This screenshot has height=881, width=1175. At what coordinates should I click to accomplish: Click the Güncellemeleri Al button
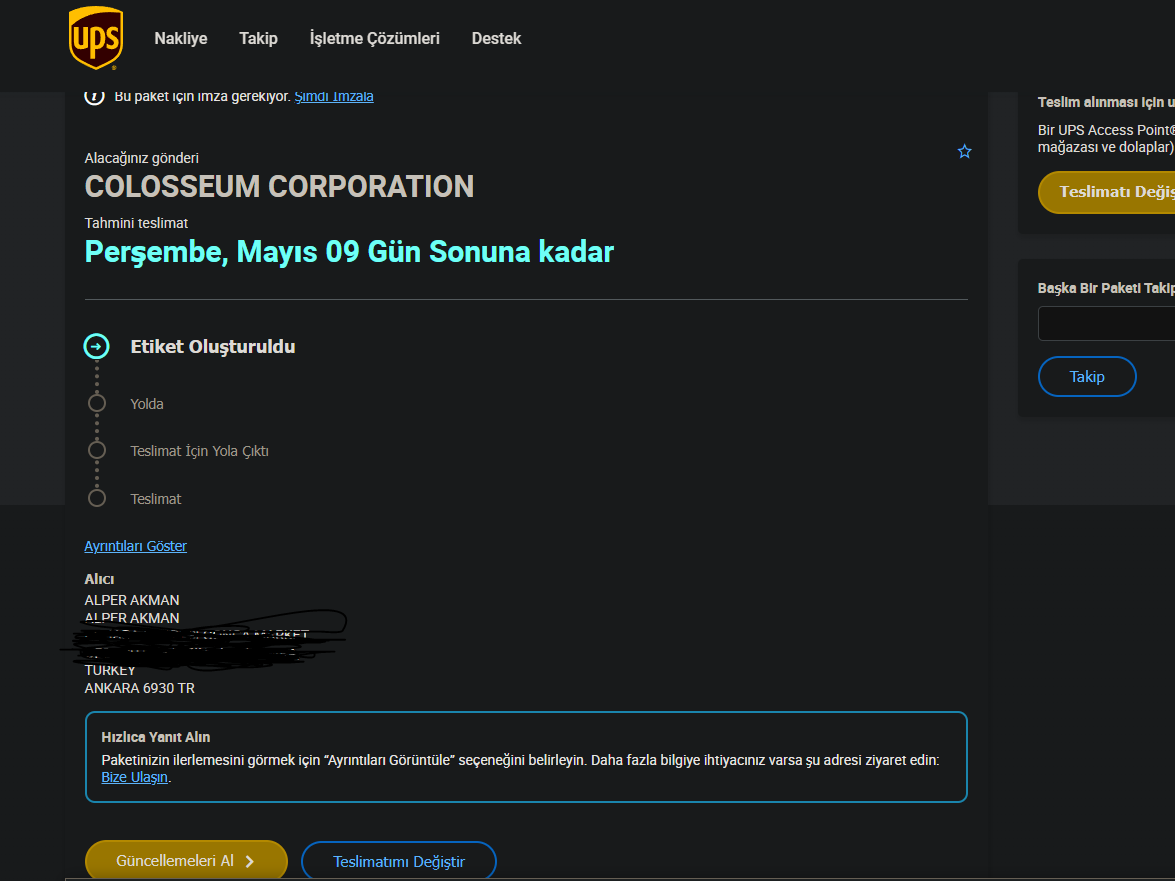tap(187, 861)
